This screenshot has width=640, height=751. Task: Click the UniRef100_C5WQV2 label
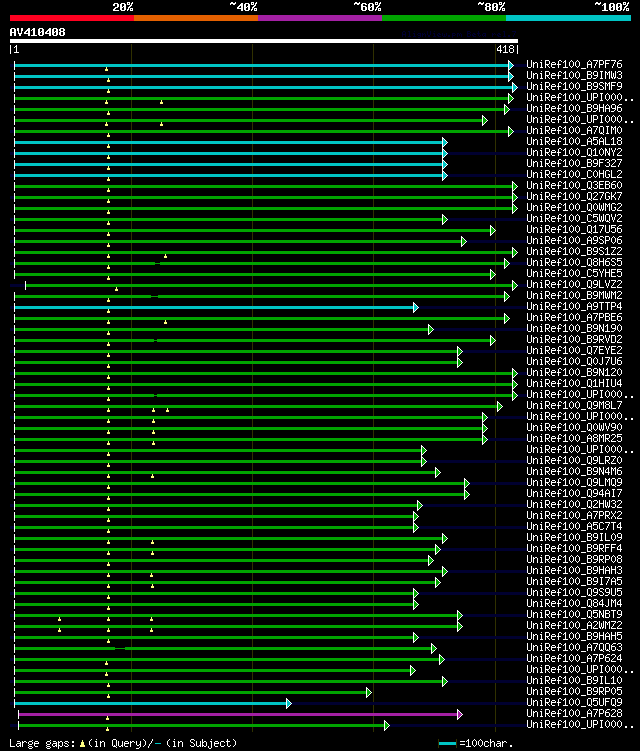click(x=574, y=218)
